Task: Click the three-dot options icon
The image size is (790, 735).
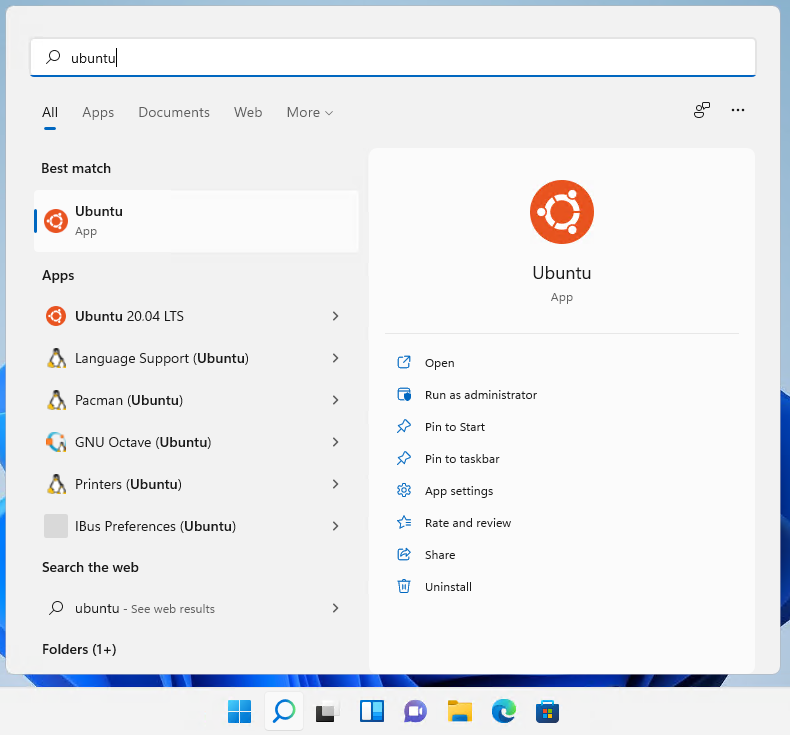Action: pos(738,111)
